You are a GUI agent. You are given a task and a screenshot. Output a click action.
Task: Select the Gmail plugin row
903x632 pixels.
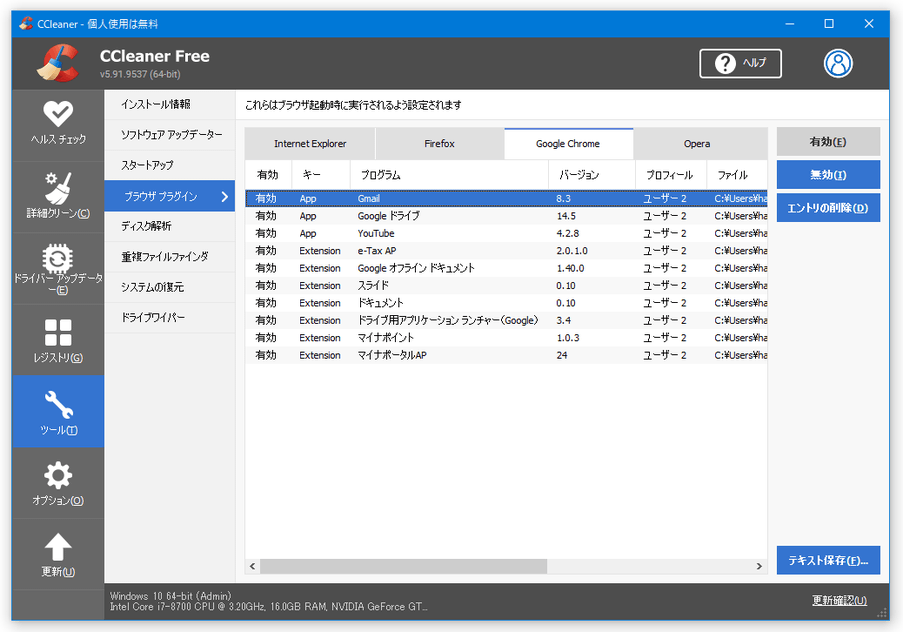click(x=450, y=198)
